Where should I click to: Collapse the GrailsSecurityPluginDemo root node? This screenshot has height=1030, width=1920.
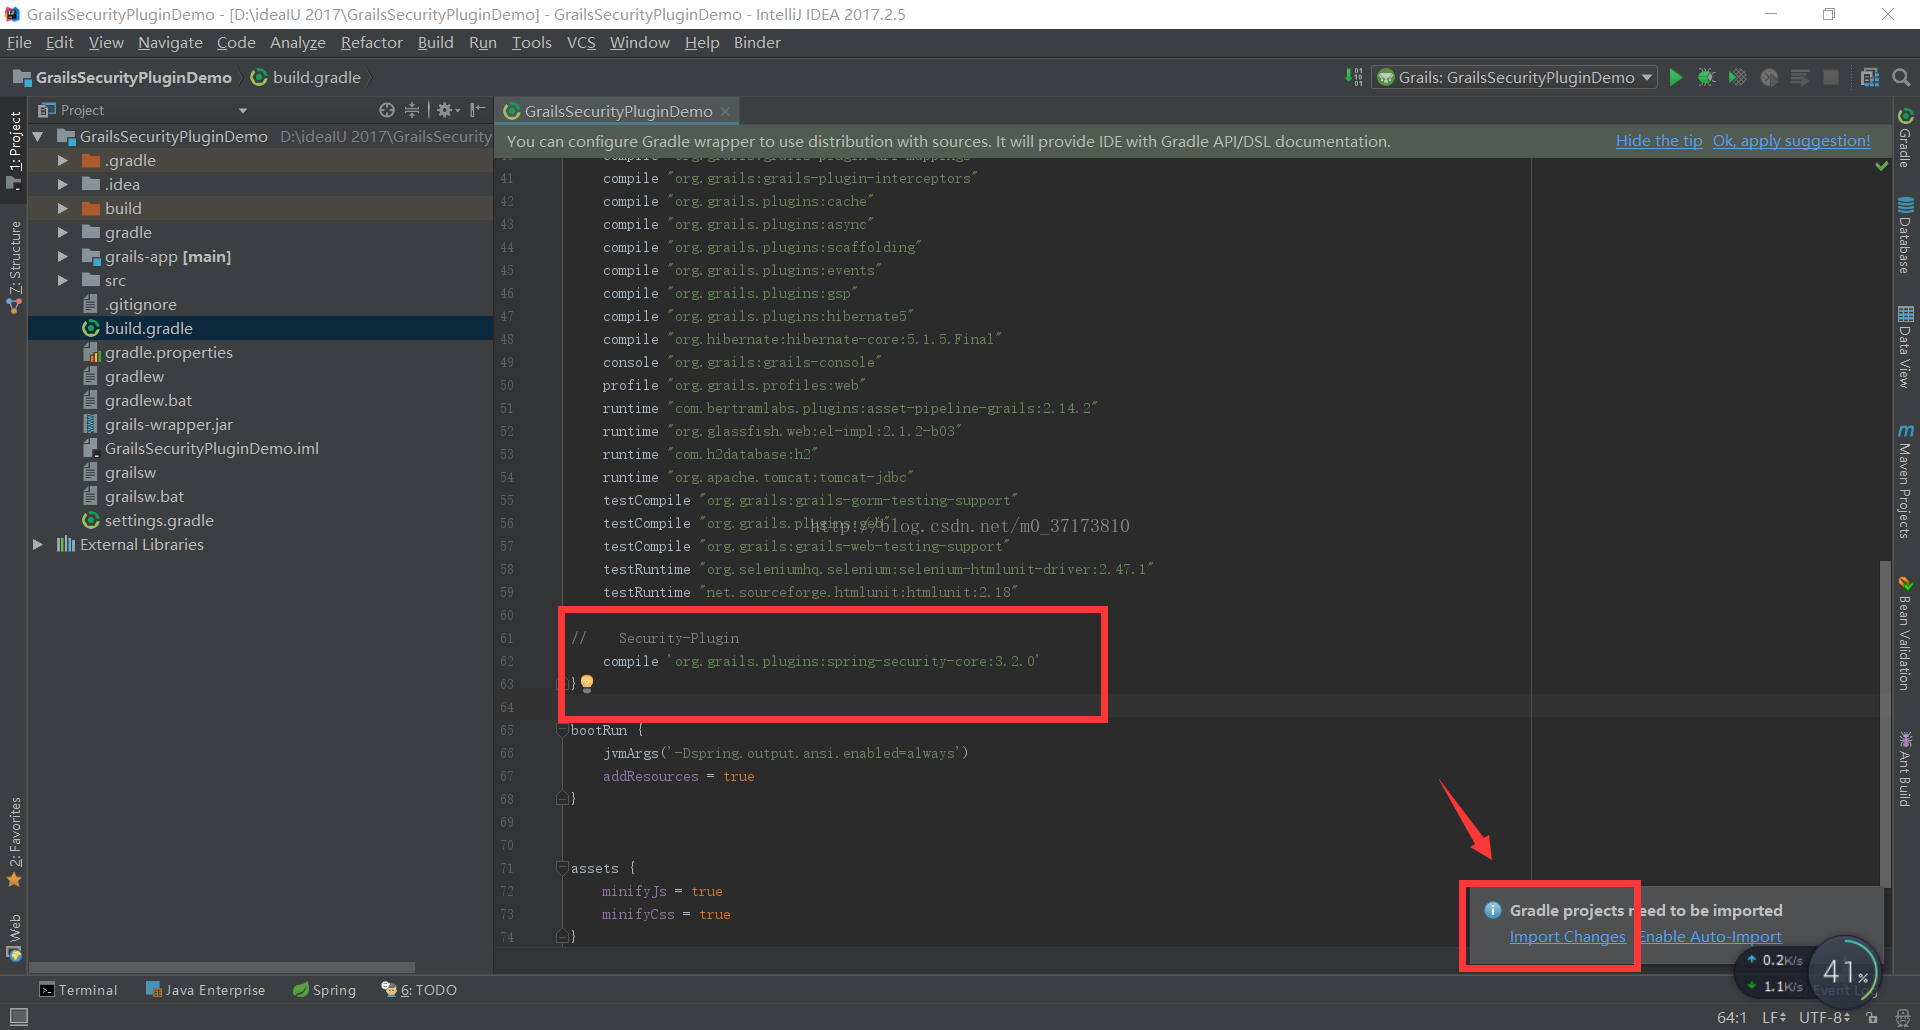(38, 136)
